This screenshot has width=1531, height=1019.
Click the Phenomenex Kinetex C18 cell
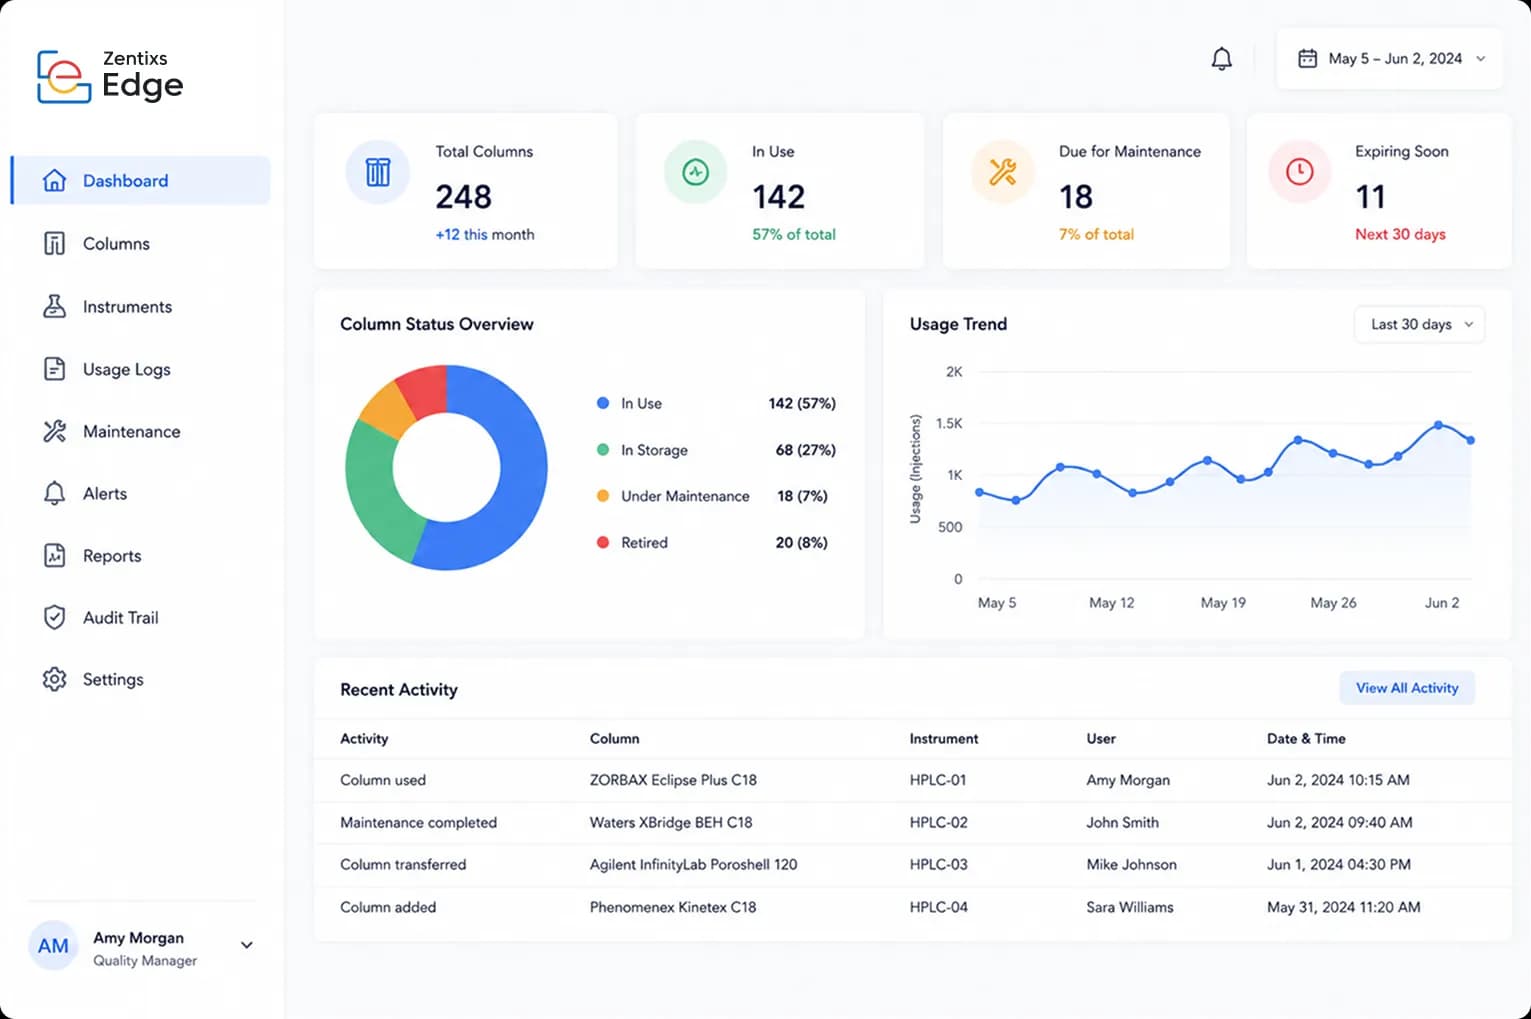click(673, 907)
